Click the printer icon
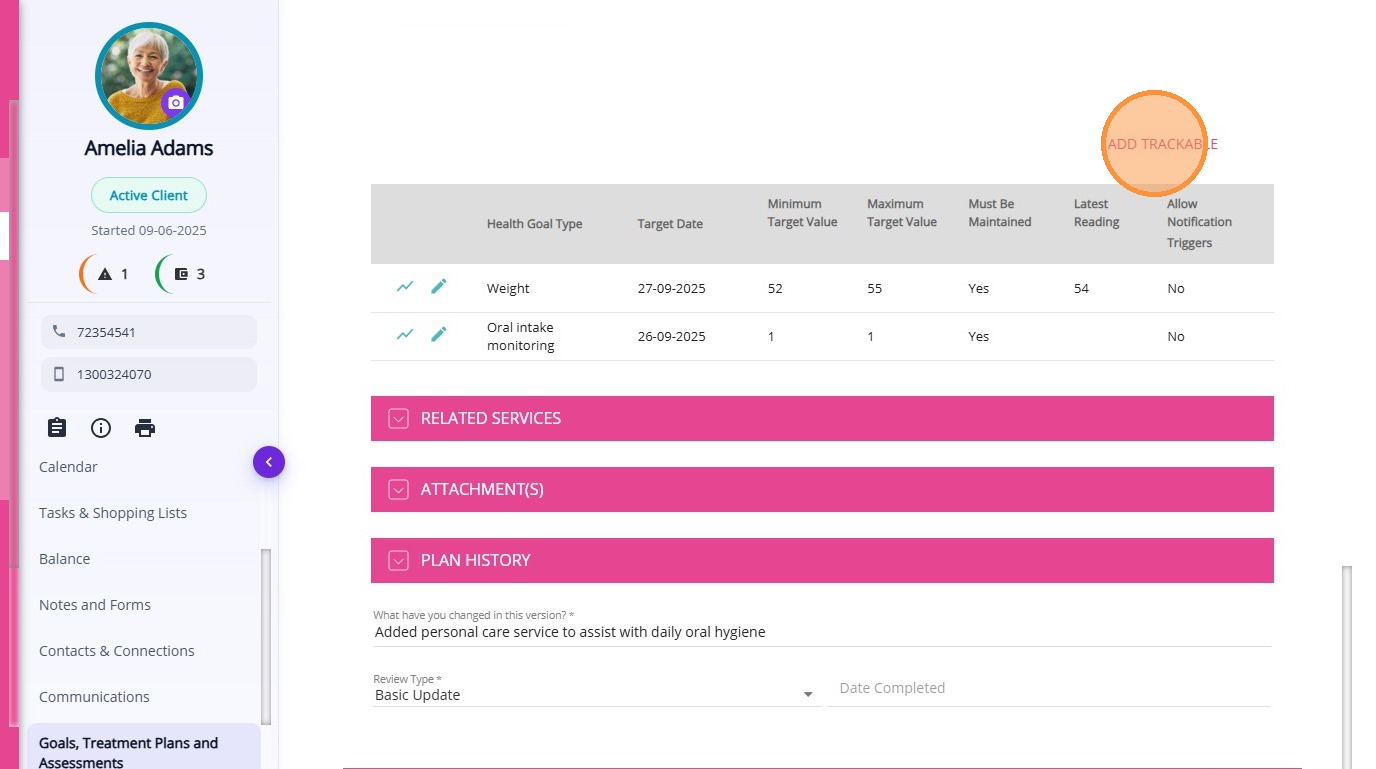Screen dimensions: 1376x769 click(145, 428)
